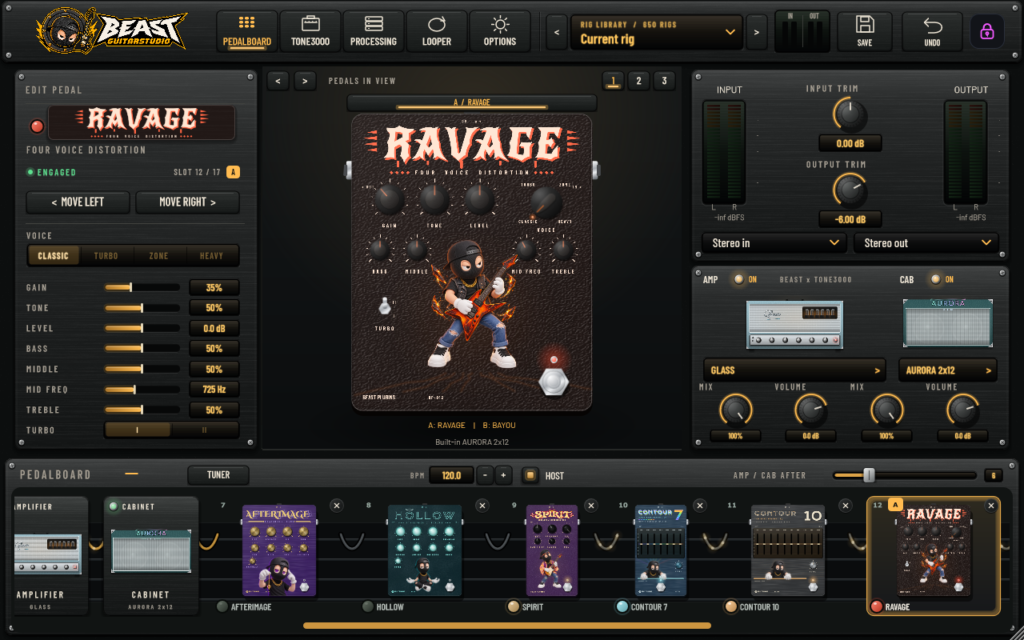Adjust the Gain slider
Image resolution: width=1024 pixels, height=640 pixels.
pyautogui.click(x=142, y=287)
